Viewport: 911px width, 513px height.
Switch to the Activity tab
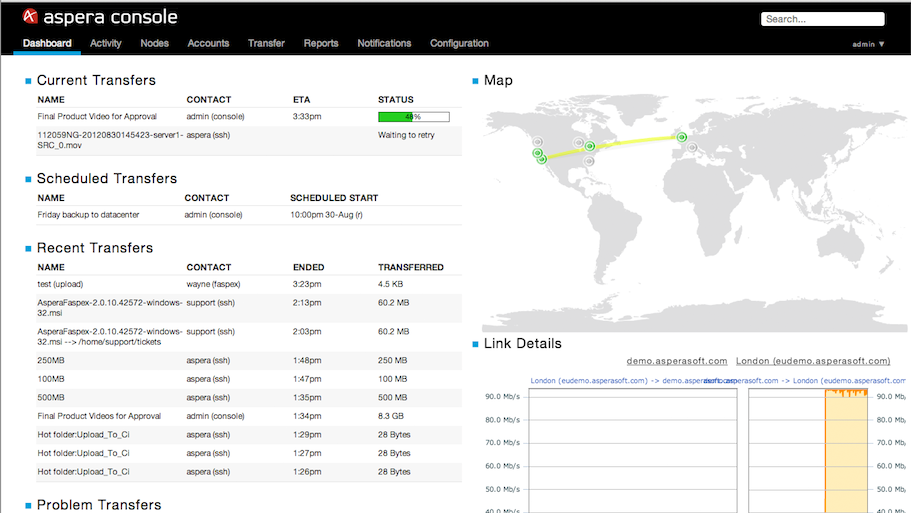pos(105,43)
